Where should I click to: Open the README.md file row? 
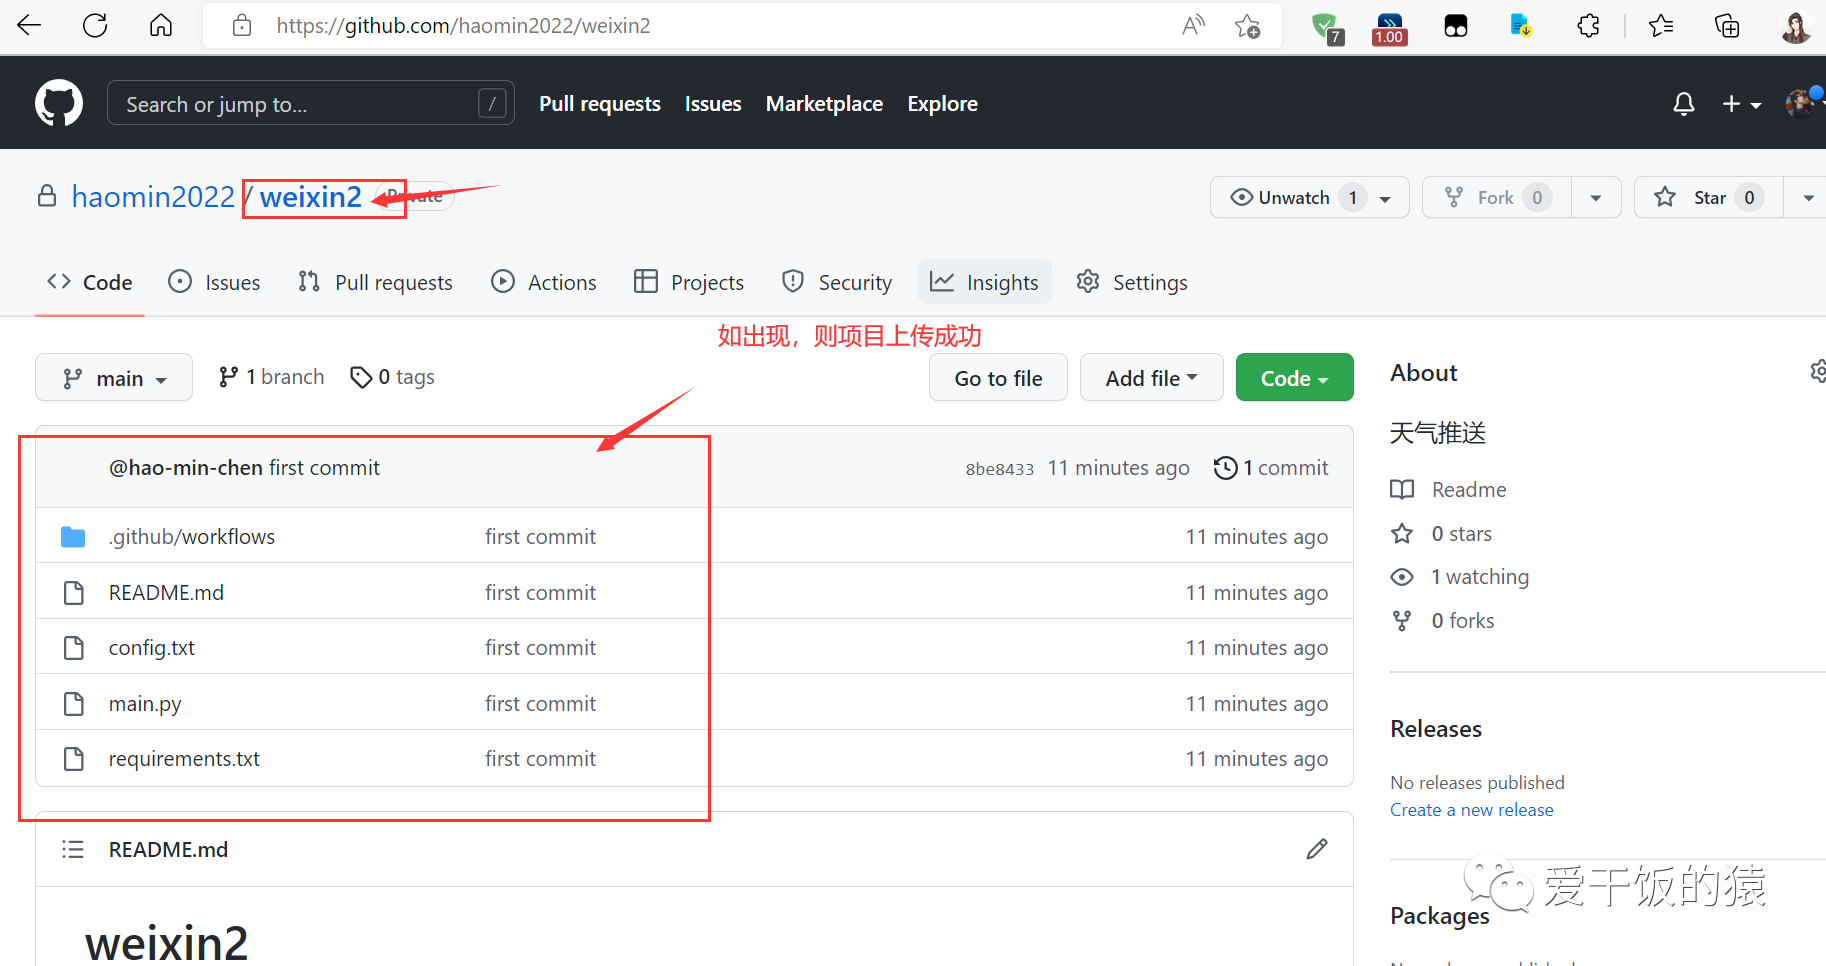click(694, 592)
